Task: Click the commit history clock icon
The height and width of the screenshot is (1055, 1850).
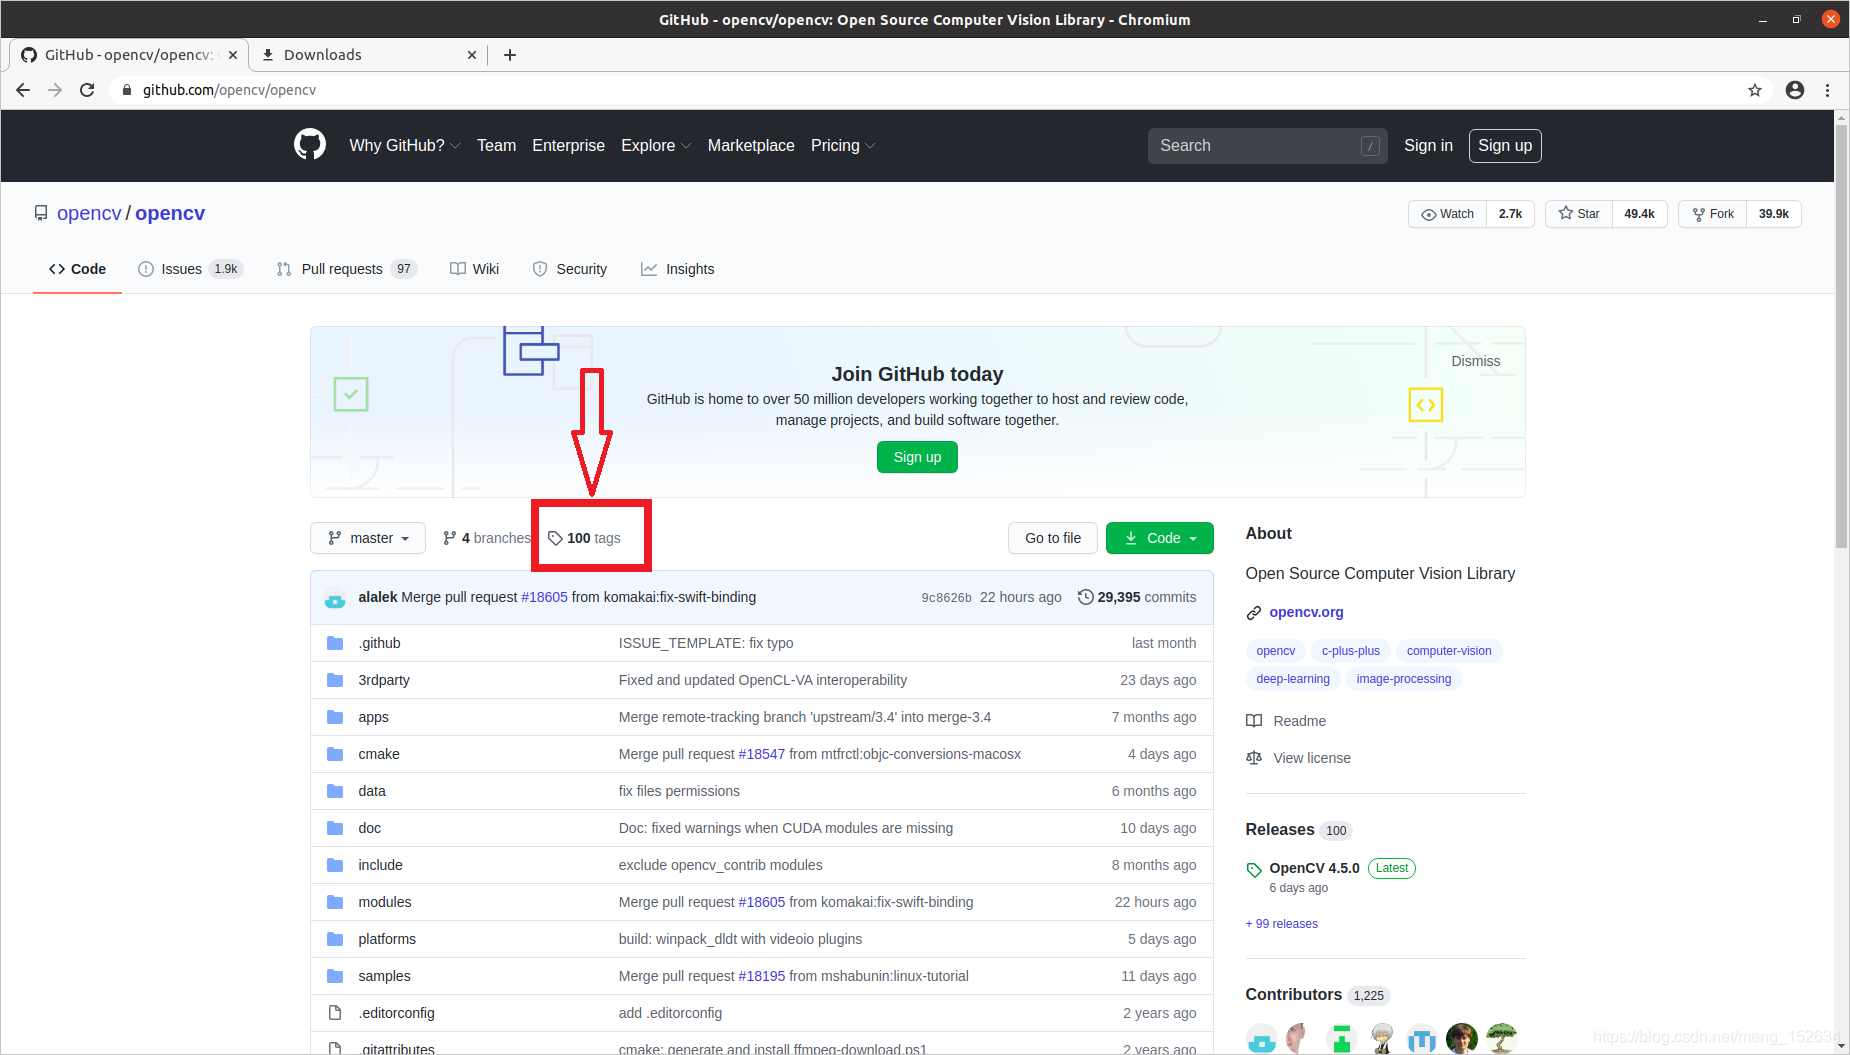Action: (1085, 597)
